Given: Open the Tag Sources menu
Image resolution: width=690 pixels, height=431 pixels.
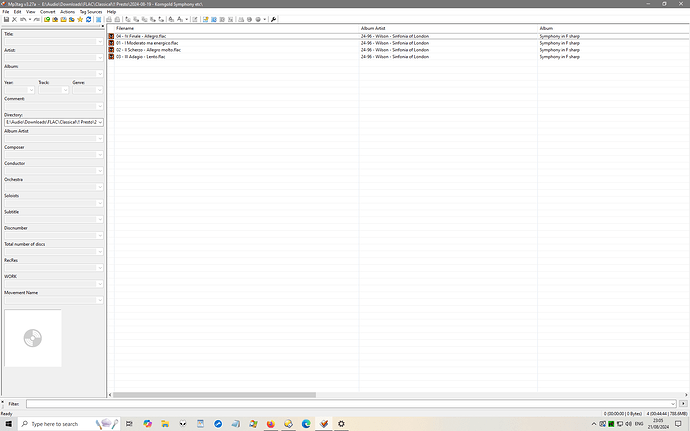Looking at the screenshot, I should 91,12.
